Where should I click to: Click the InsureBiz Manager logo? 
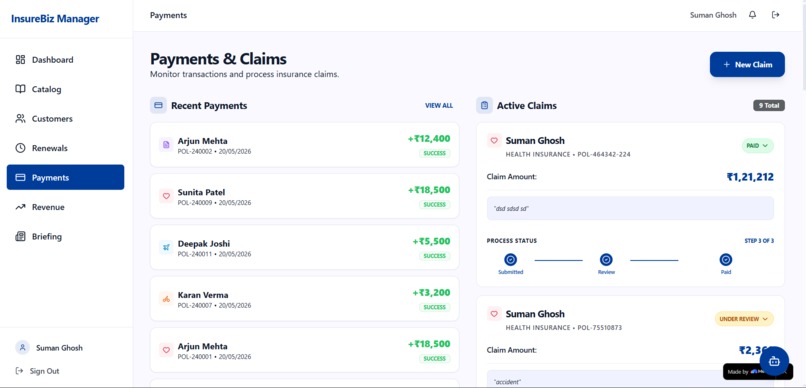point(55,19)
